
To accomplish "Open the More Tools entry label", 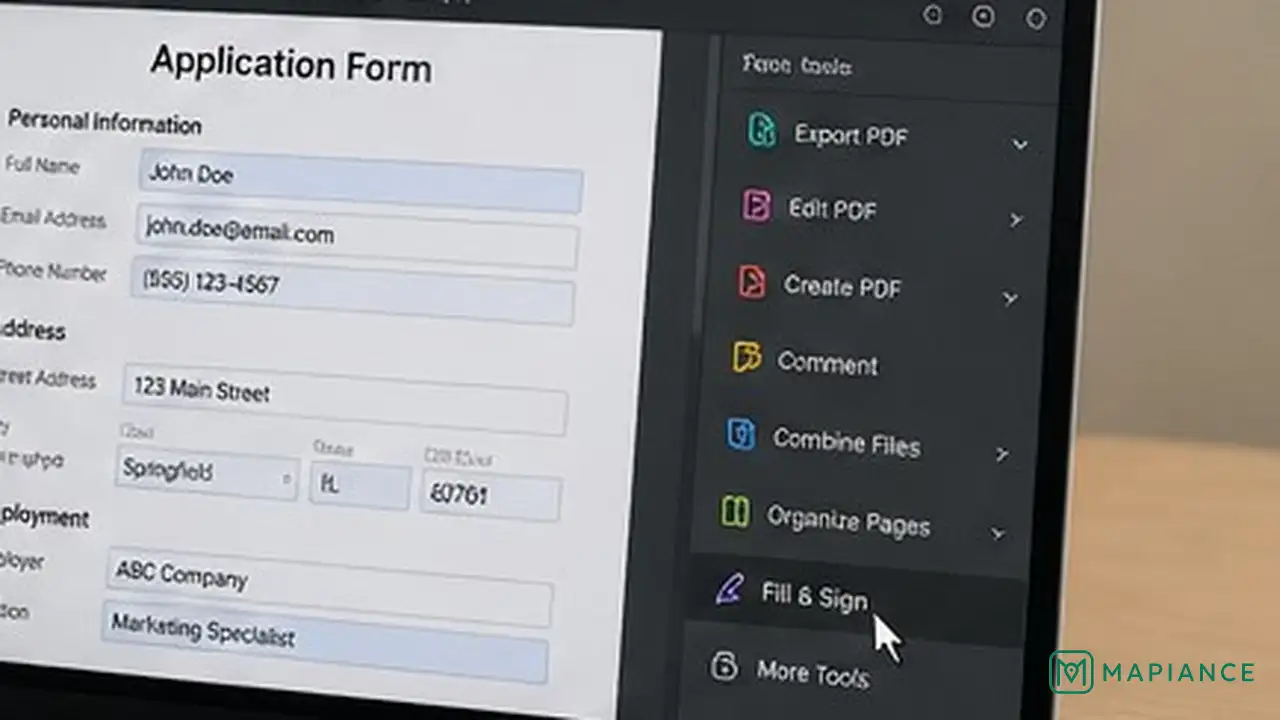I will click(812, 673).
